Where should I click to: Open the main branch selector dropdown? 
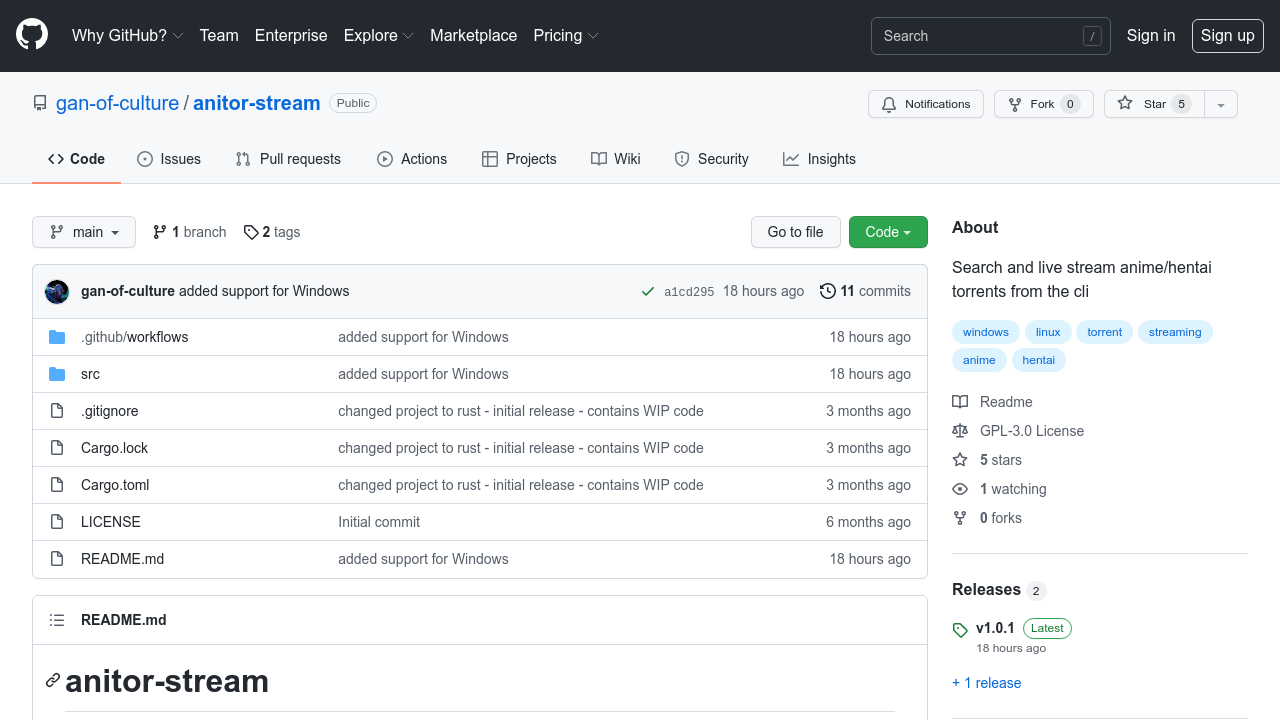point(84,232)
